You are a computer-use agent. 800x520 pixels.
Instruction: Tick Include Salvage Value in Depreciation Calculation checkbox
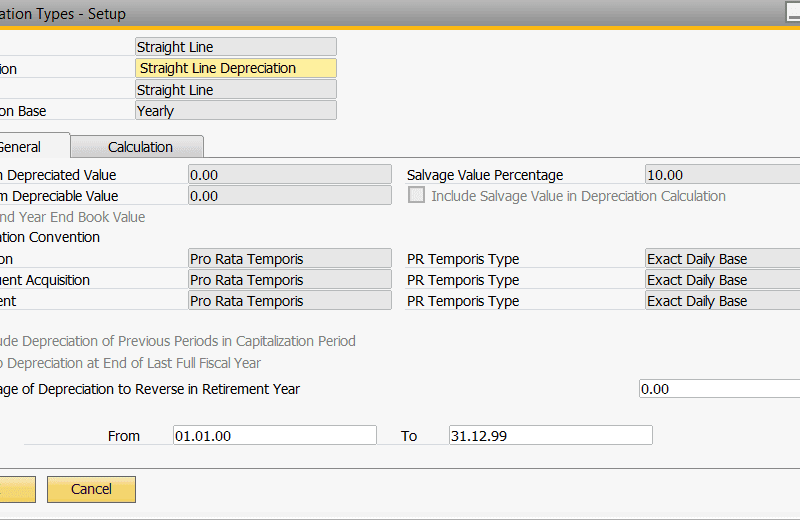click(x=416, y=195)
